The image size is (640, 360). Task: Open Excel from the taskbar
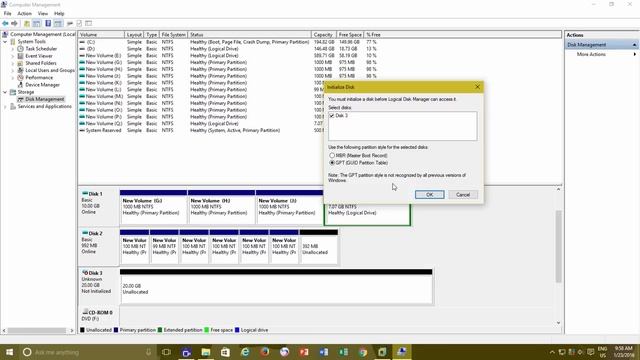(x=343, y=352)
